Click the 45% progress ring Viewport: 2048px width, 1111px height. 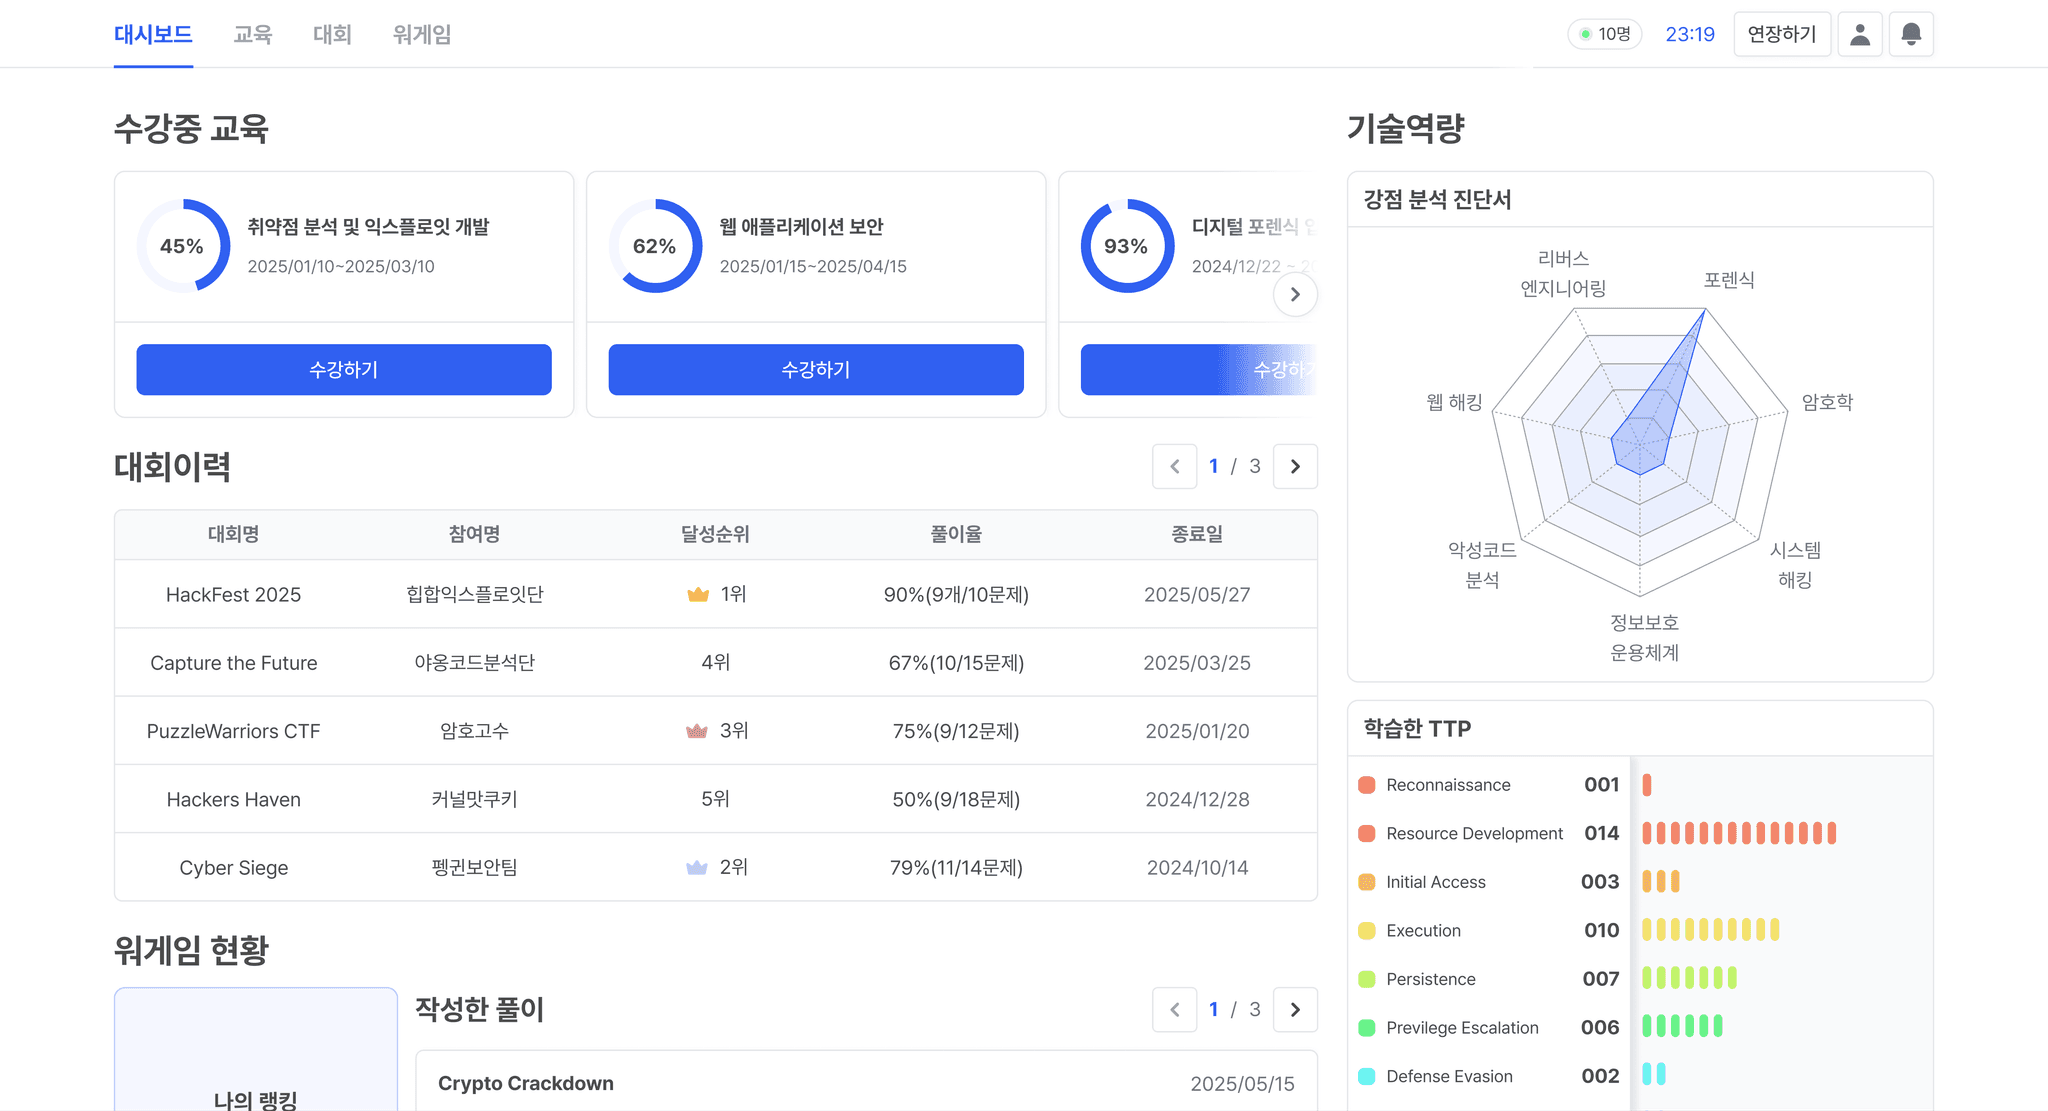[183, 246]
